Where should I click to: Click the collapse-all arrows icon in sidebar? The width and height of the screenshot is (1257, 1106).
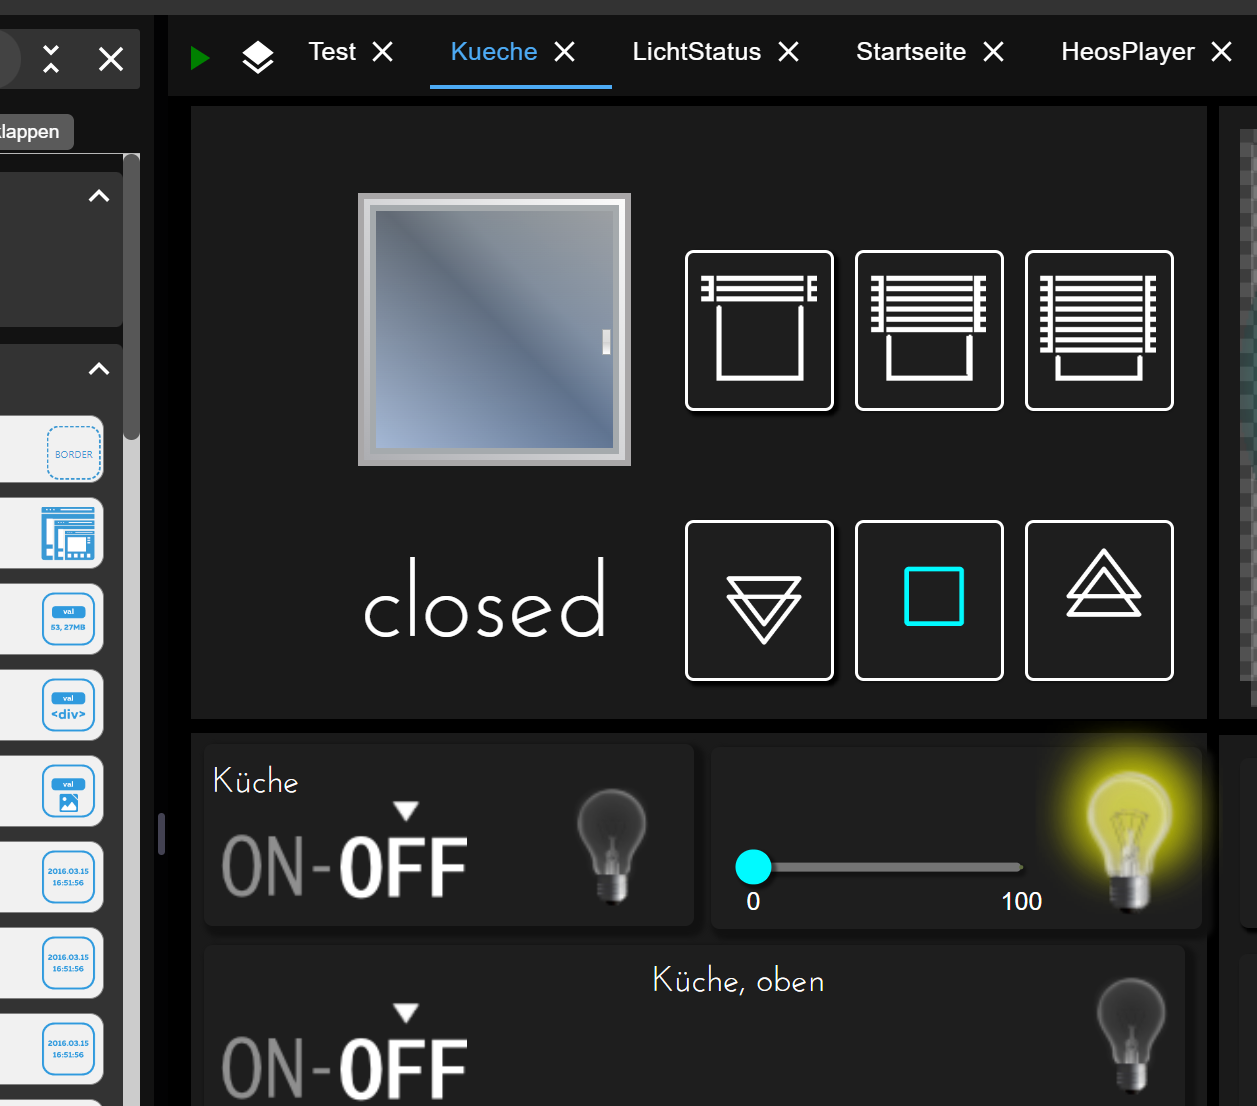pyautogui.click(x=51, y=59)
